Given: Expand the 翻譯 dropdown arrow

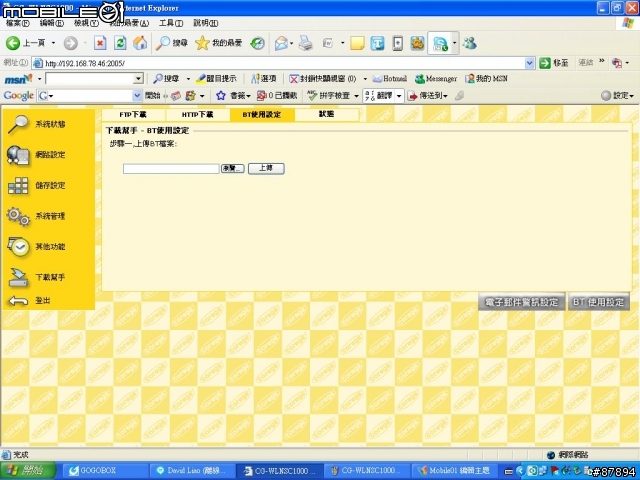Looking at the screenshot, I should 399,96.
